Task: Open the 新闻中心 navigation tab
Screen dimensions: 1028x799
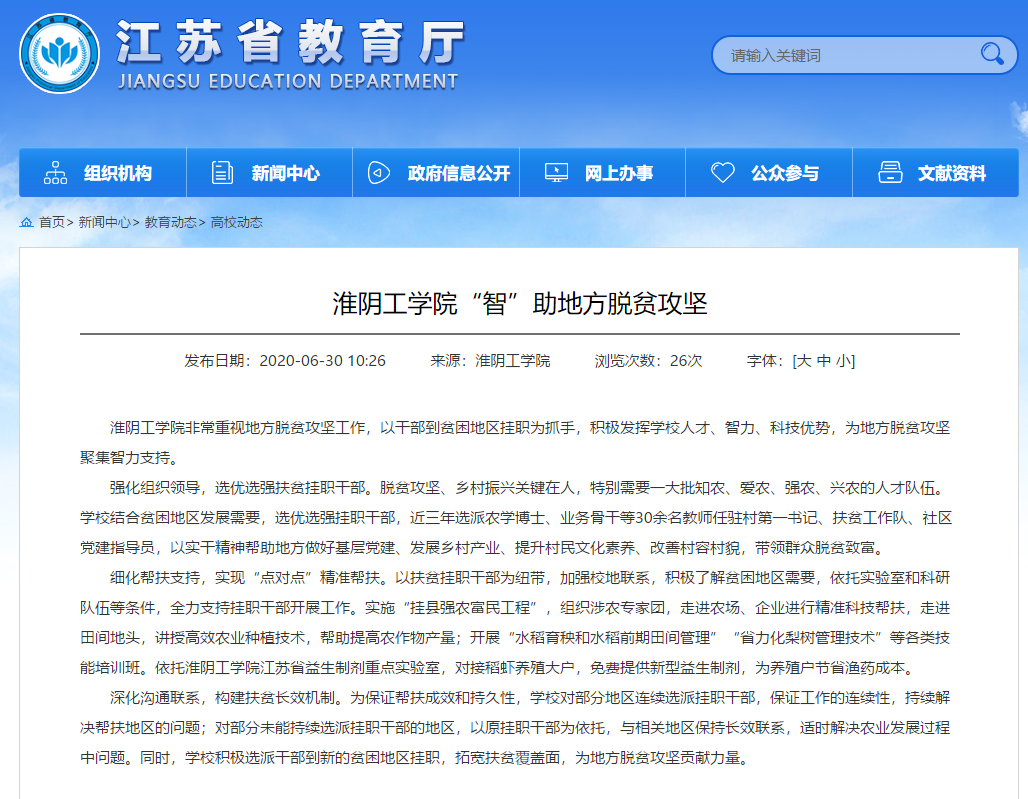Action: (285, 173)
